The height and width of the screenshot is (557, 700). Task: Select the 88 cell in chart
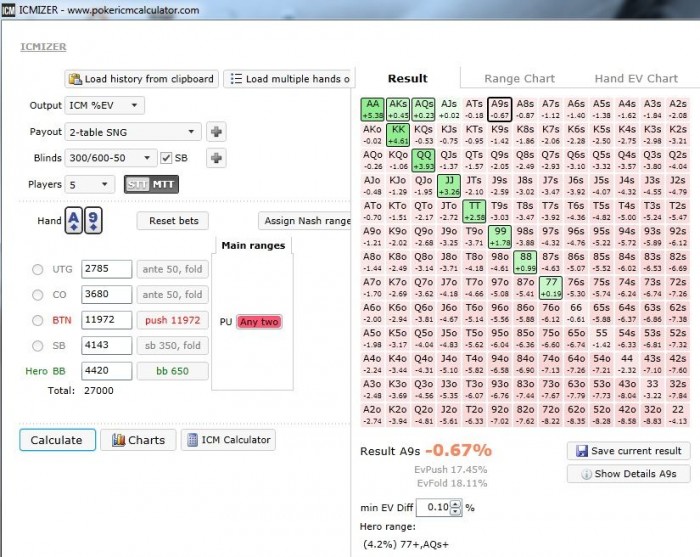tap(525, 262)
